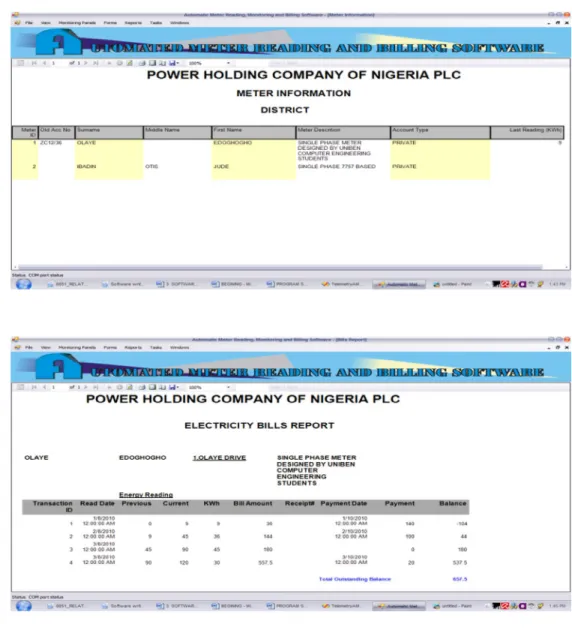Go to next page in Meter Information report
Screen dimensions: 572x633
86,63
